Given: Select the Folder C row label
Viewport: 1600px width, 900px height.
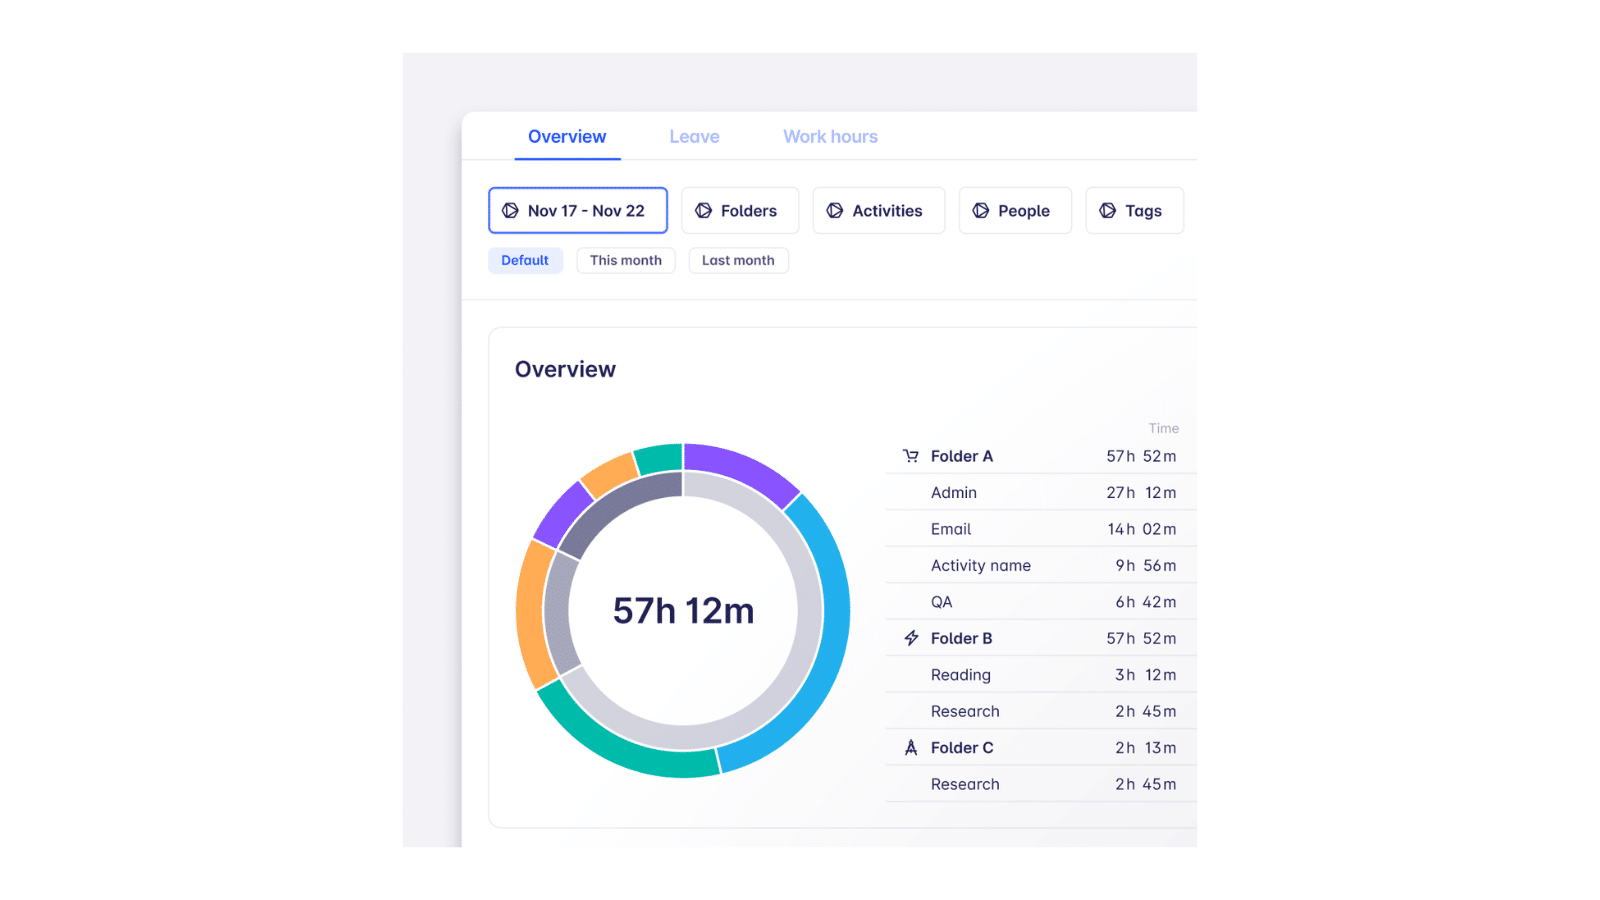Looking at the screenshot, I should click(962, 748).
